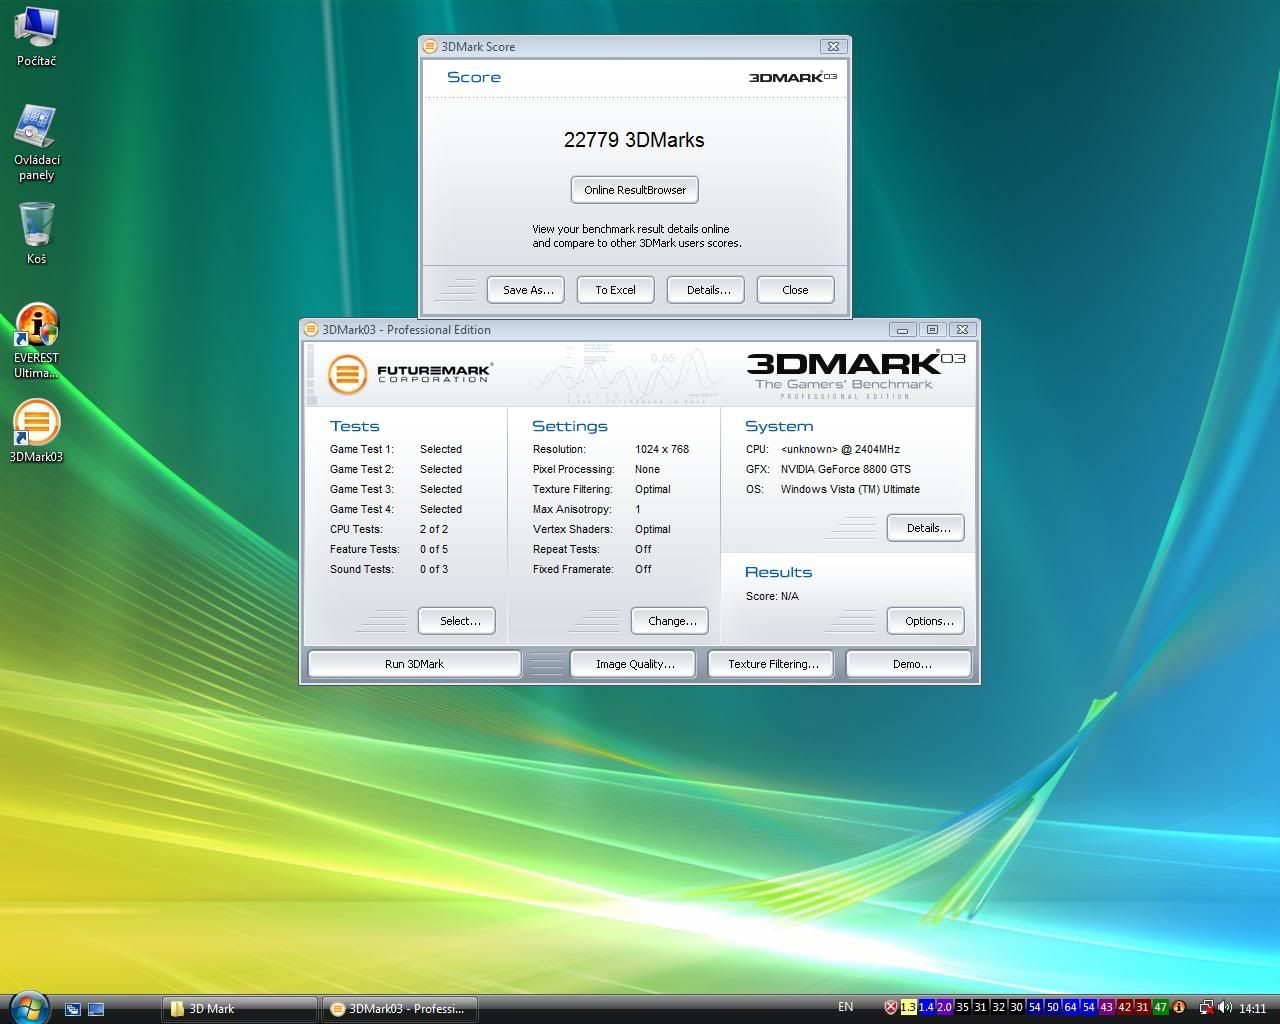Click the Online ResultBrowser button
The width and height of the screenshot is (1280, 1024).
[x=635, y=190]
